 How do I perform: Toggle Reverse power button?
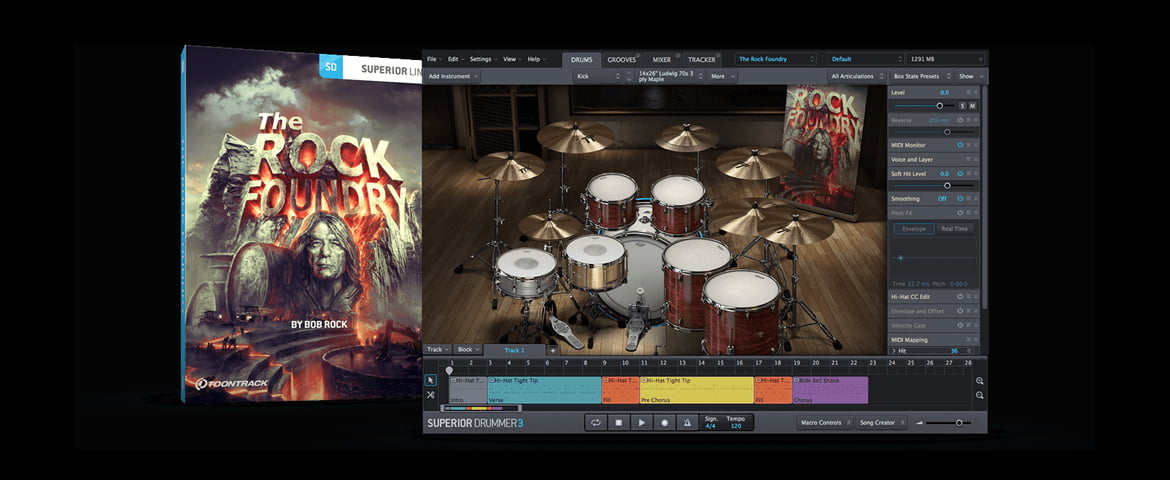pos(960,119)
